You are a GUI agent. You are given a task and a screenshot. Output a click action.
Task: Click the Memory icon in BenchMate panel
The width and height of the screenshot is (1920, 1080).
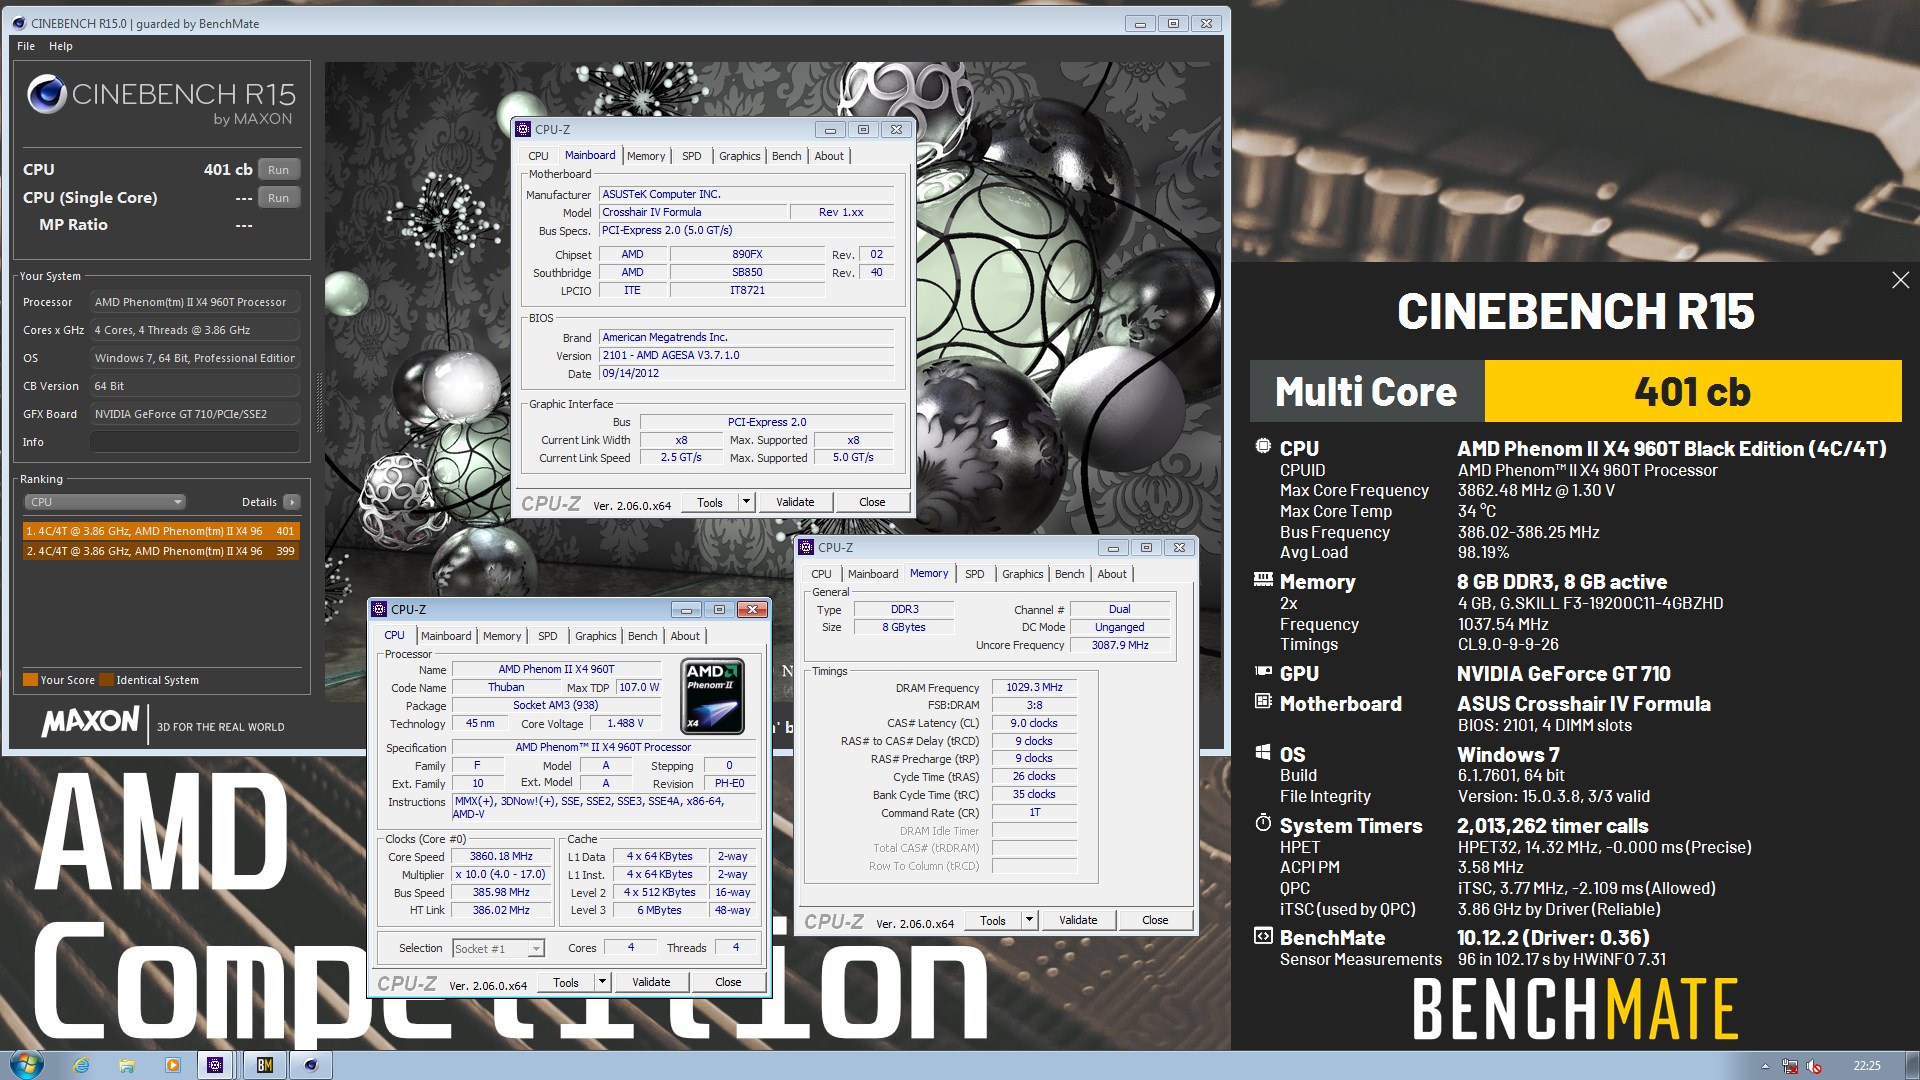[x=1263, y=579]
